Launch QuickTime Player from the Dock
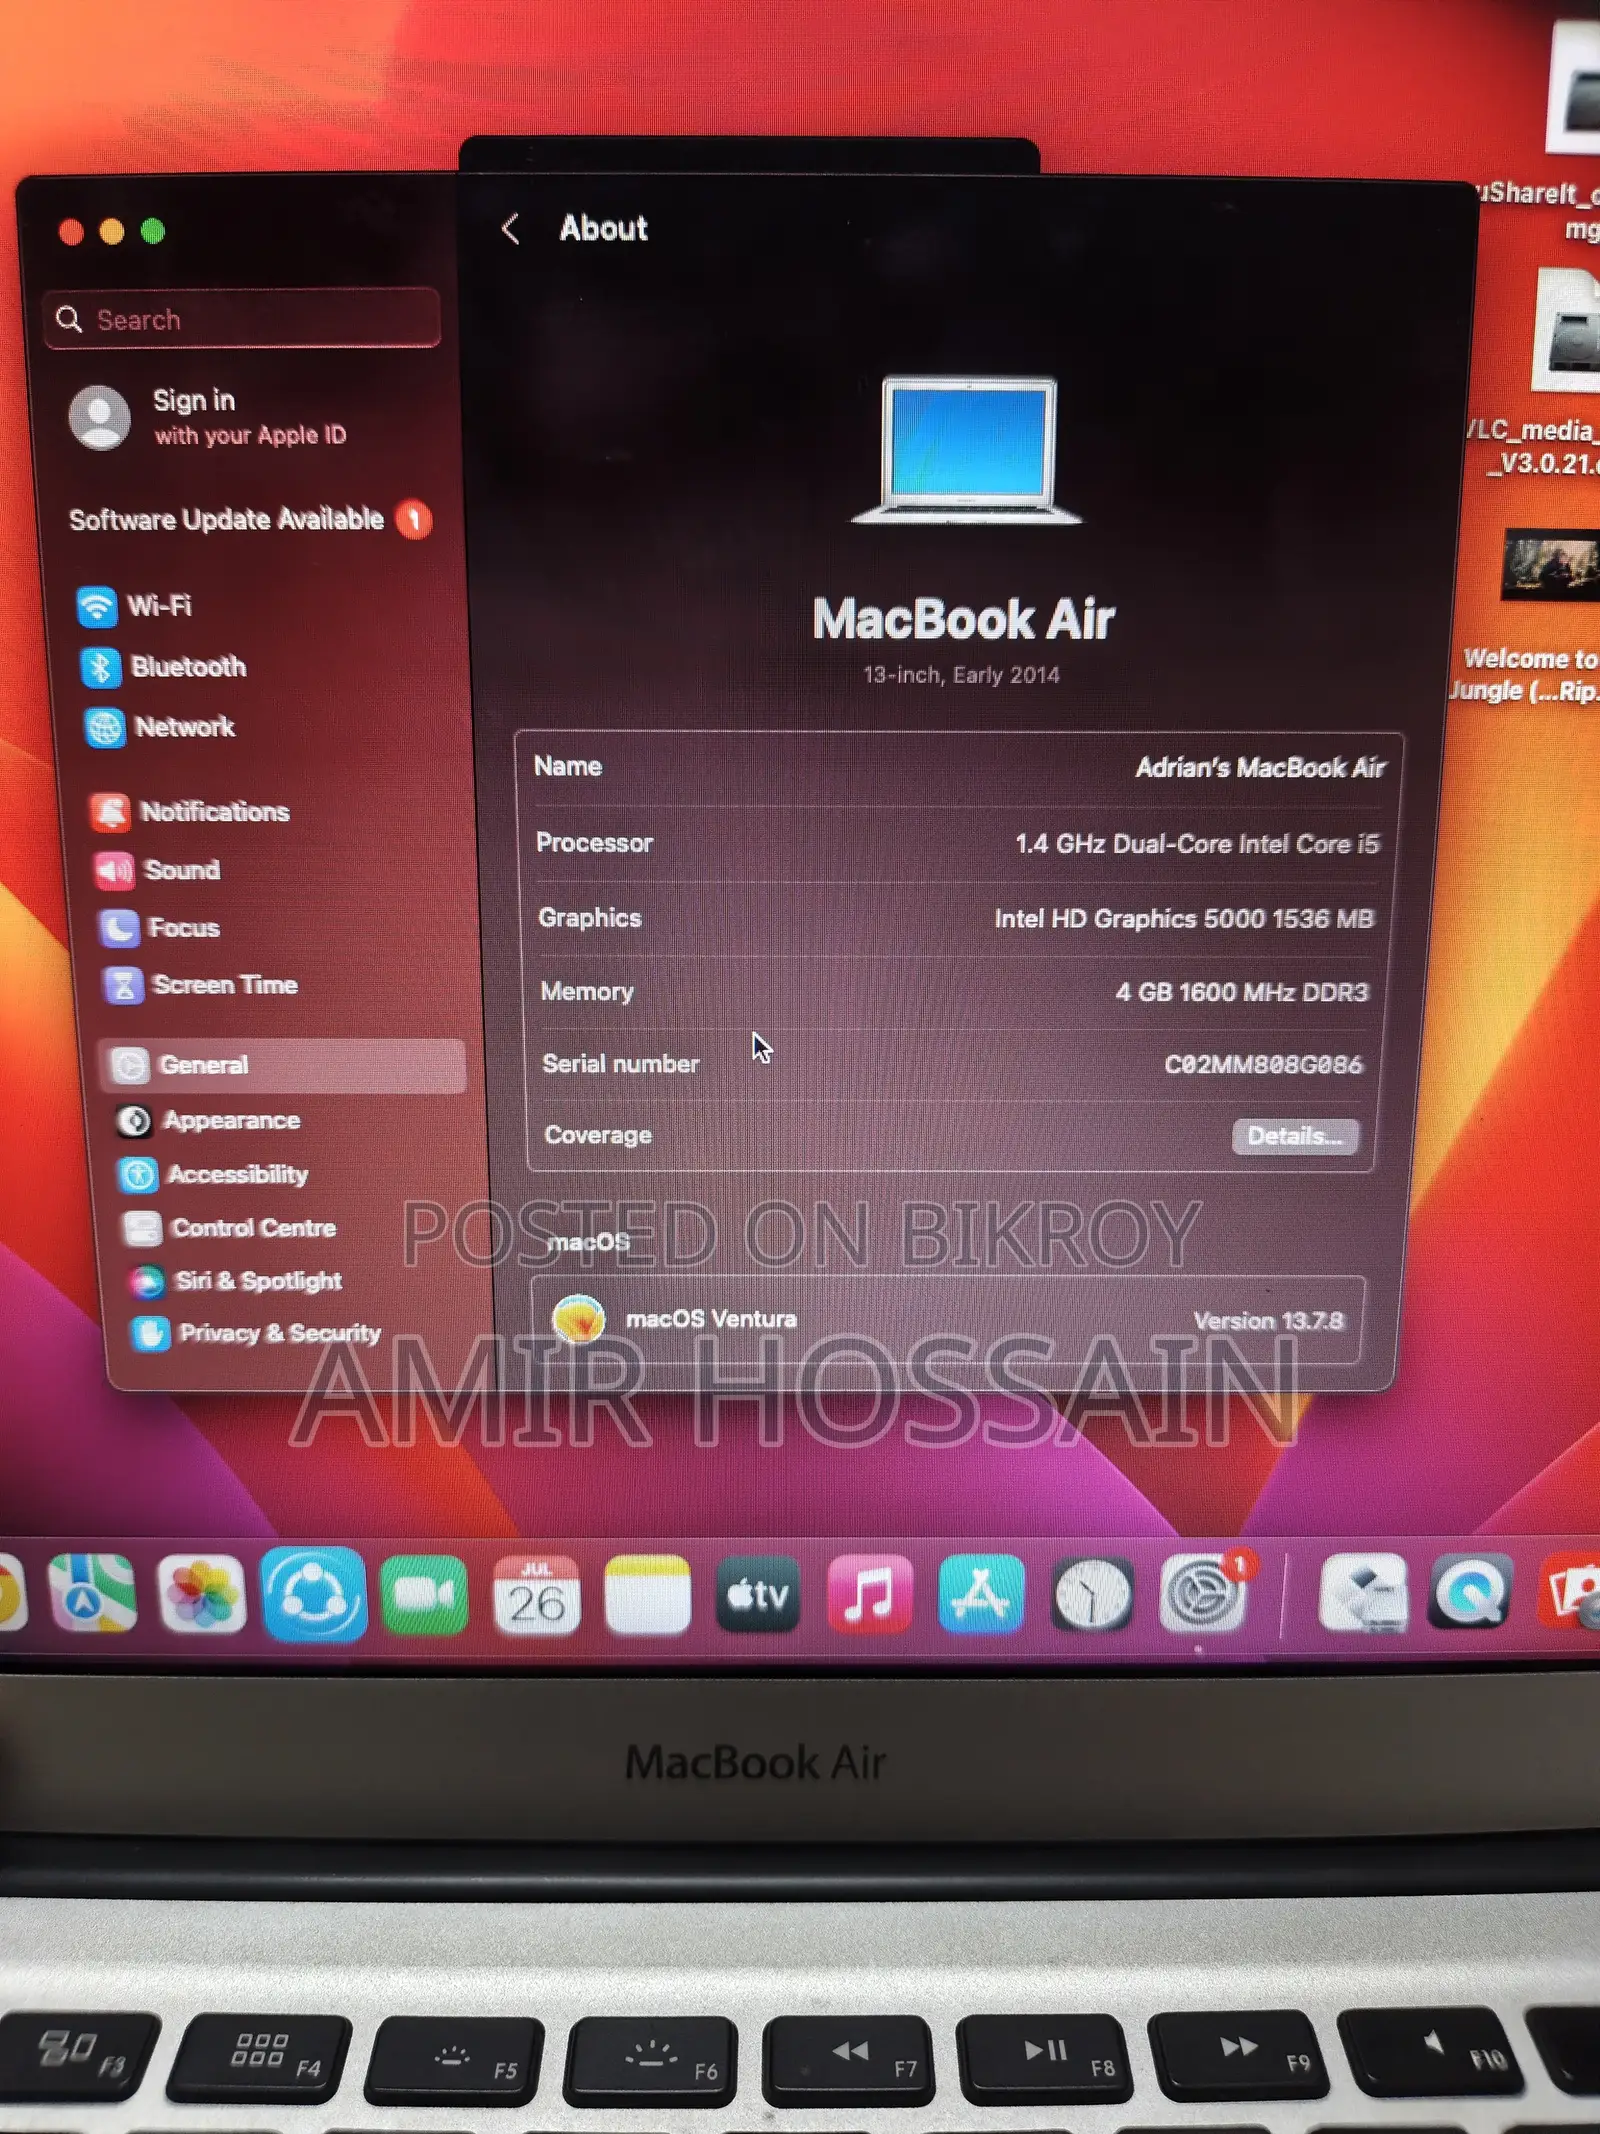 (1470, 1590)
